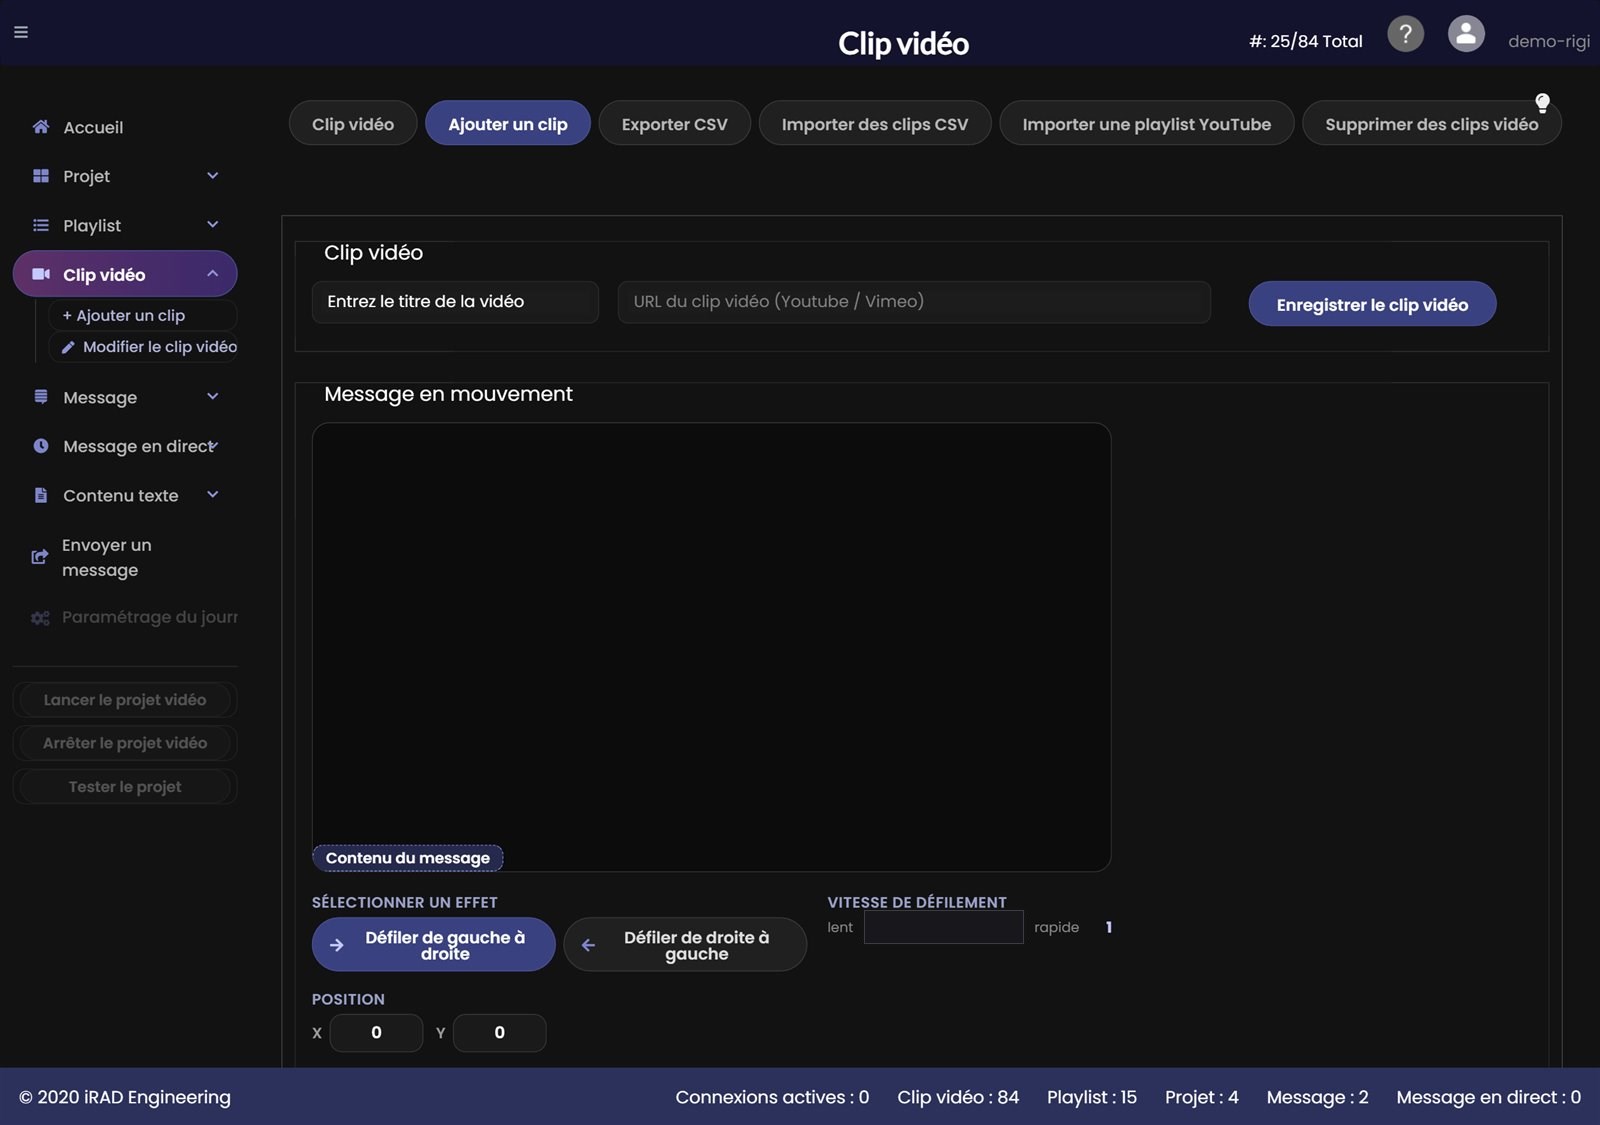Click the Envoyer un message share icon
1600x1125 pixels.
pos(40,557)
